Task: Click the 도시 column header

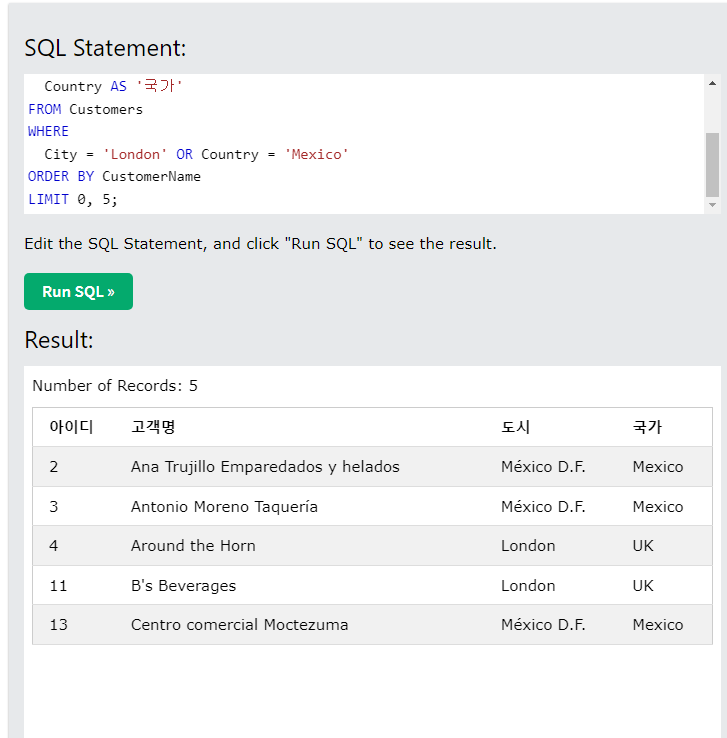Action: (515, 427)
